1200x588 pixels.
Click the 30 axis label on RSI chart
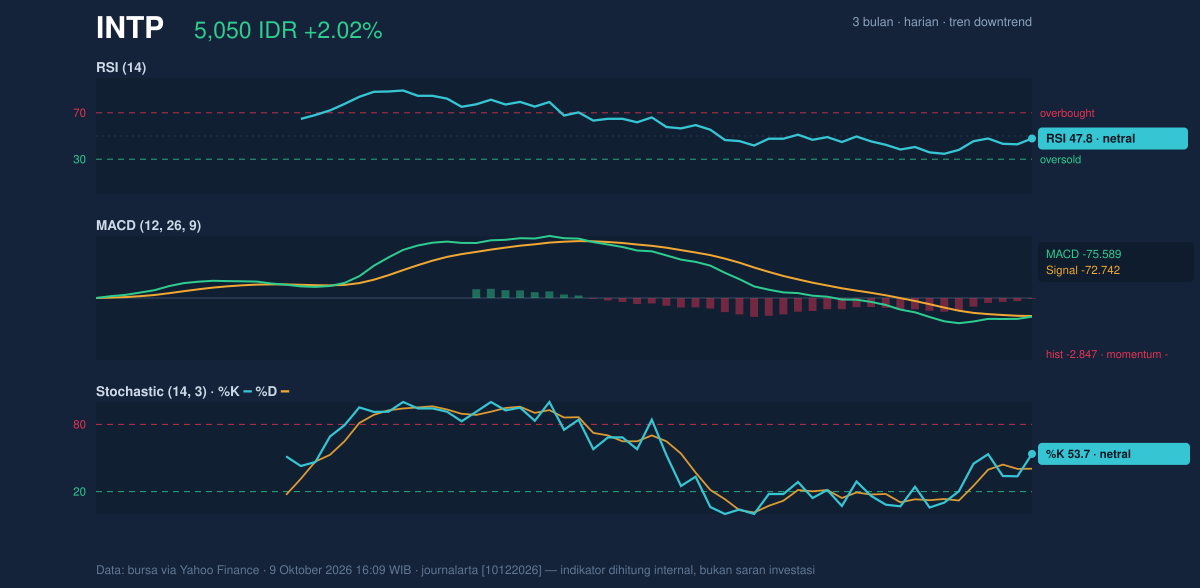pyautogui.click(x=79, y=160)
